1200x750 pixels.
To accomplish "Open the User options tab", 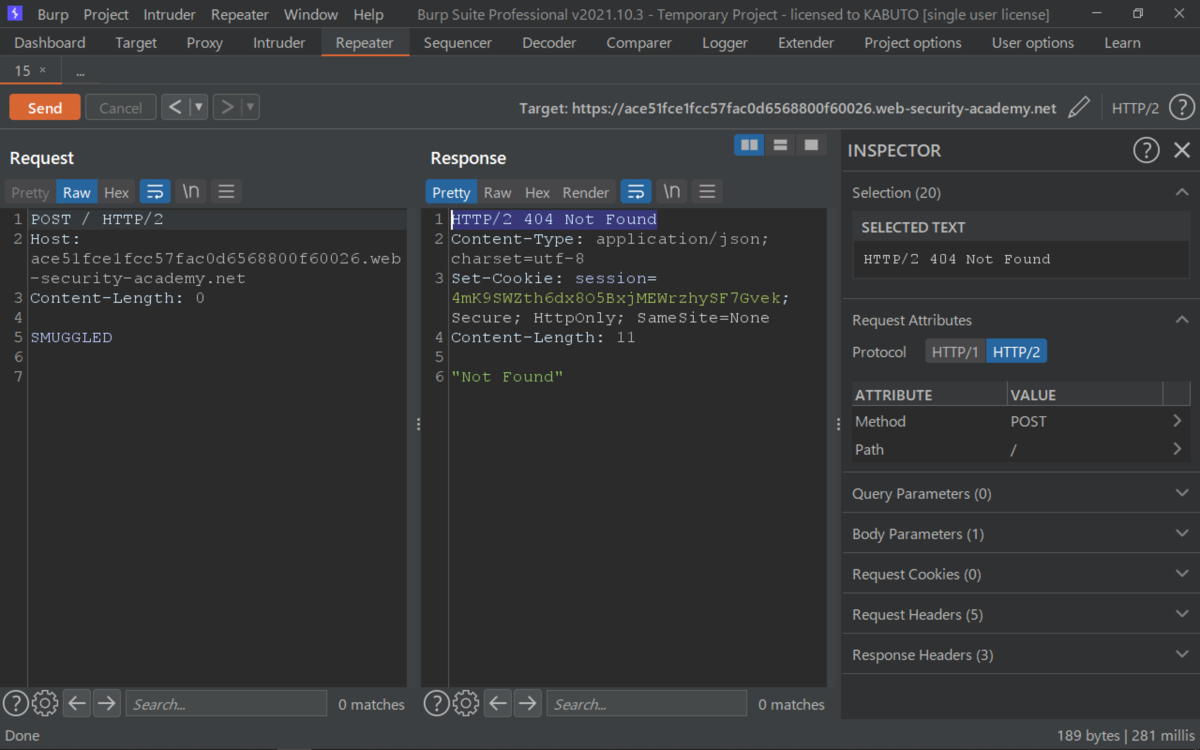I will coord(1033,43).
